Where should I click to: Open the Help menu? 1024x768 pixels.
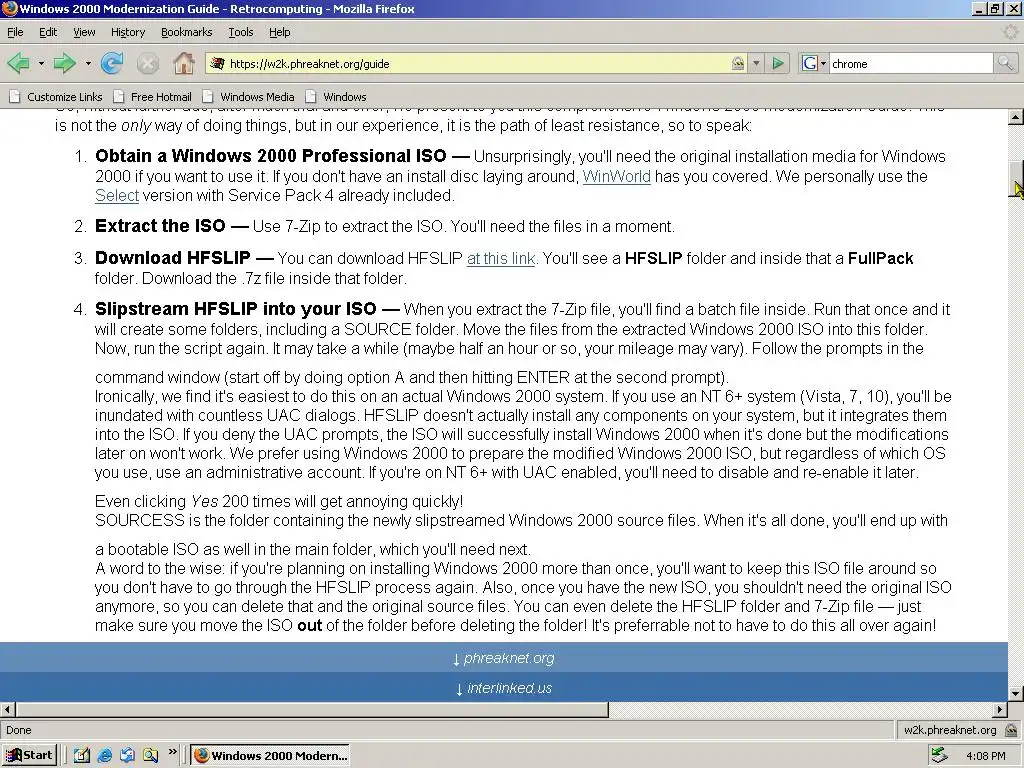click(280, 32)
